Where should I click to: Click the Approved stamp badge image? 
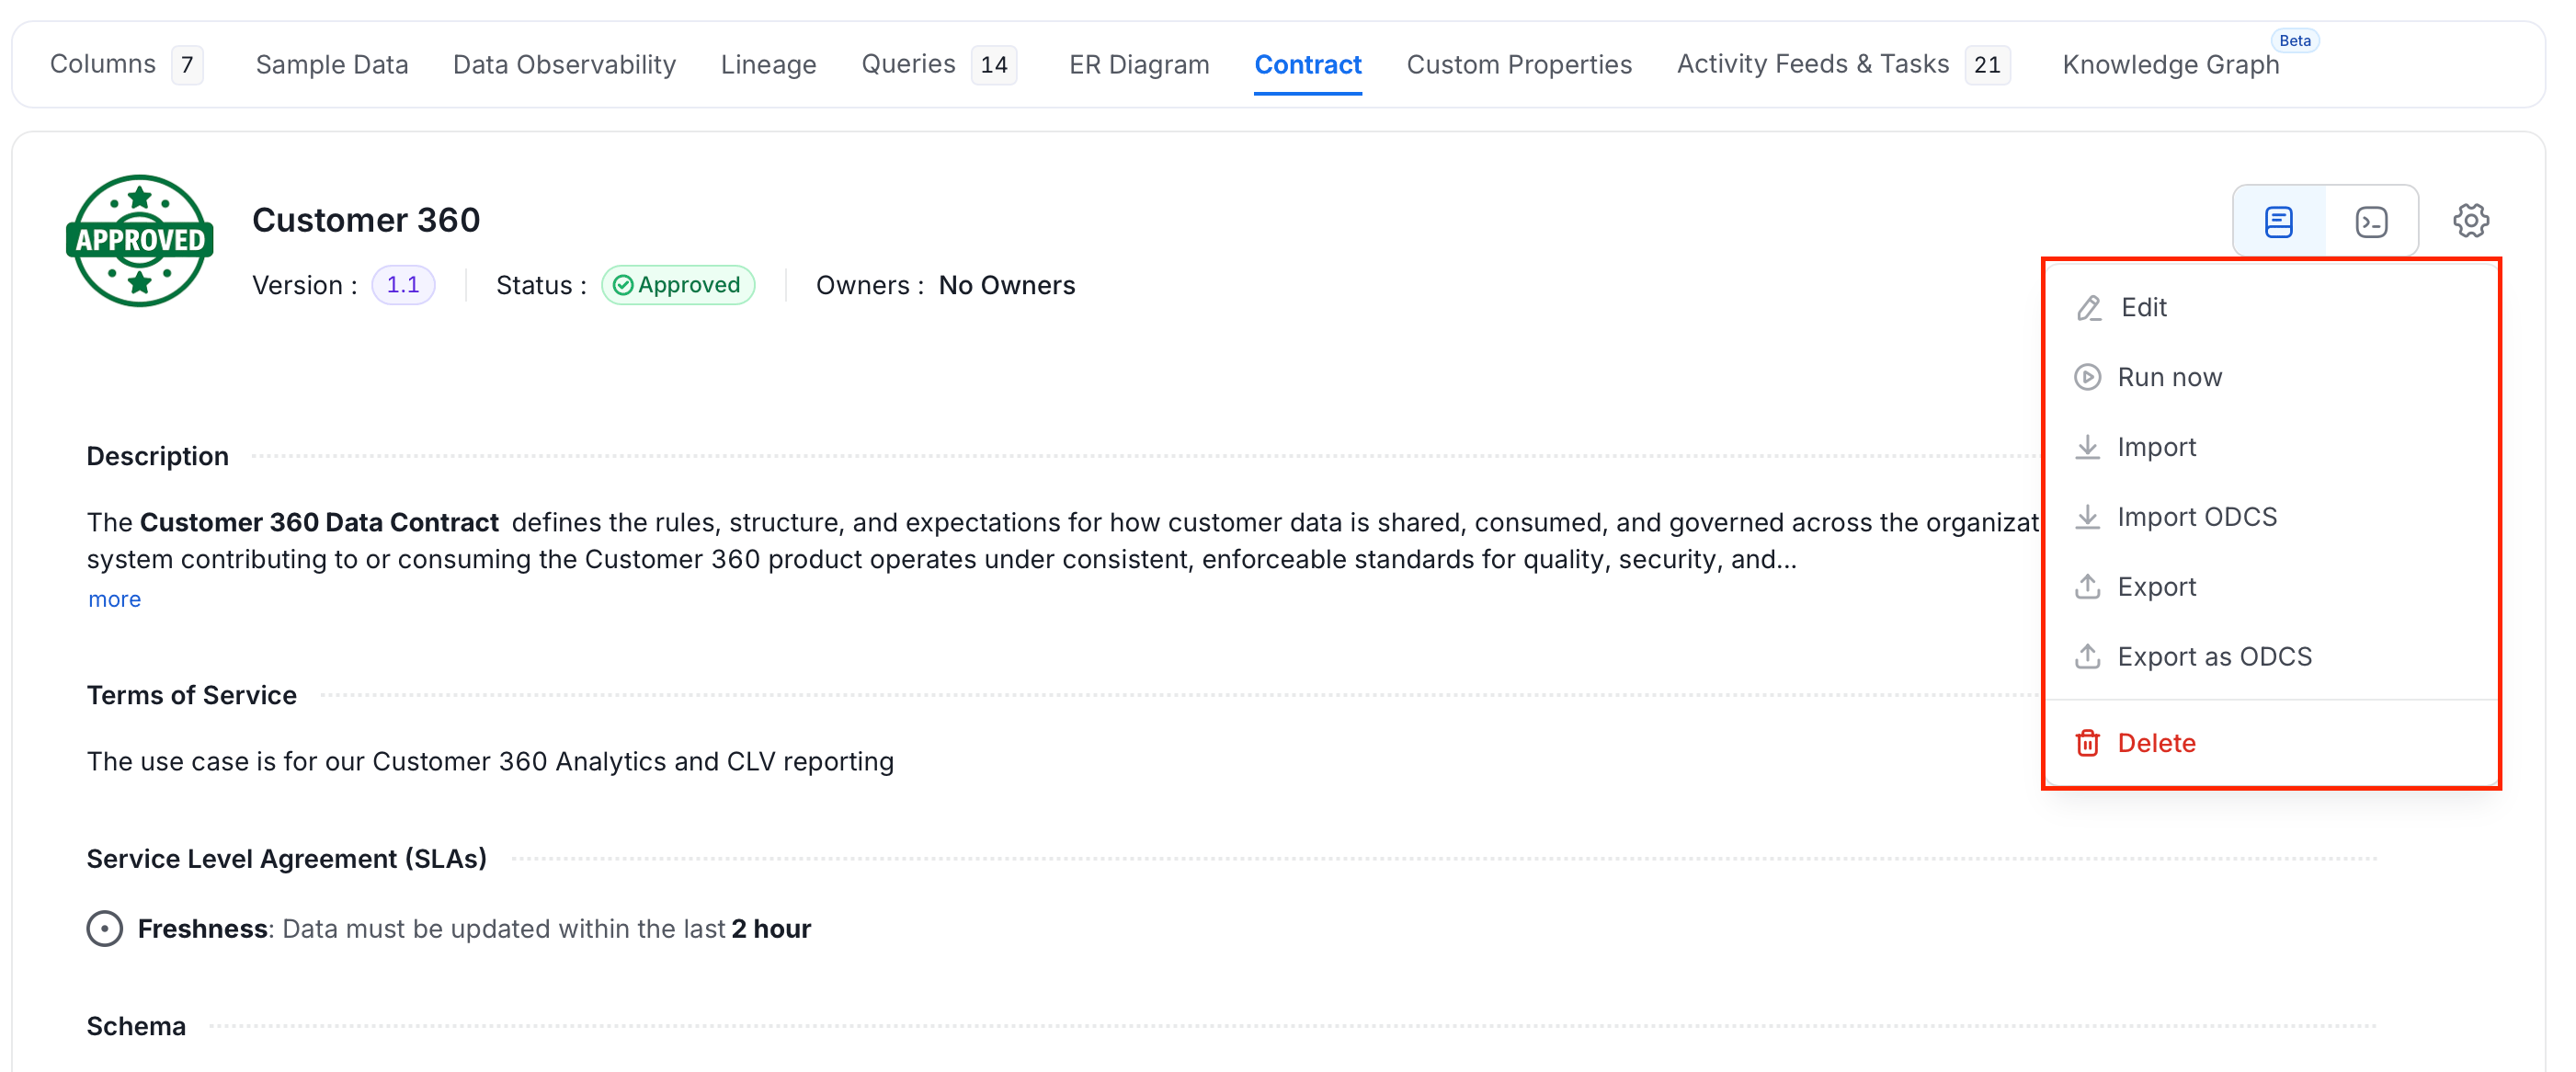pos(140,241)
